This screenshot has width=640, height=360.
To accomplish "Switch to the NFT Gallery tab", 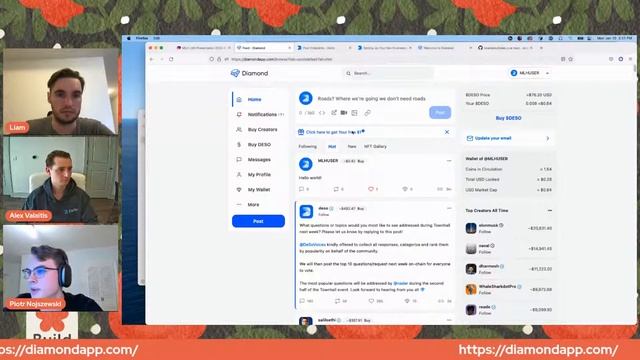I will click(375, 147).
